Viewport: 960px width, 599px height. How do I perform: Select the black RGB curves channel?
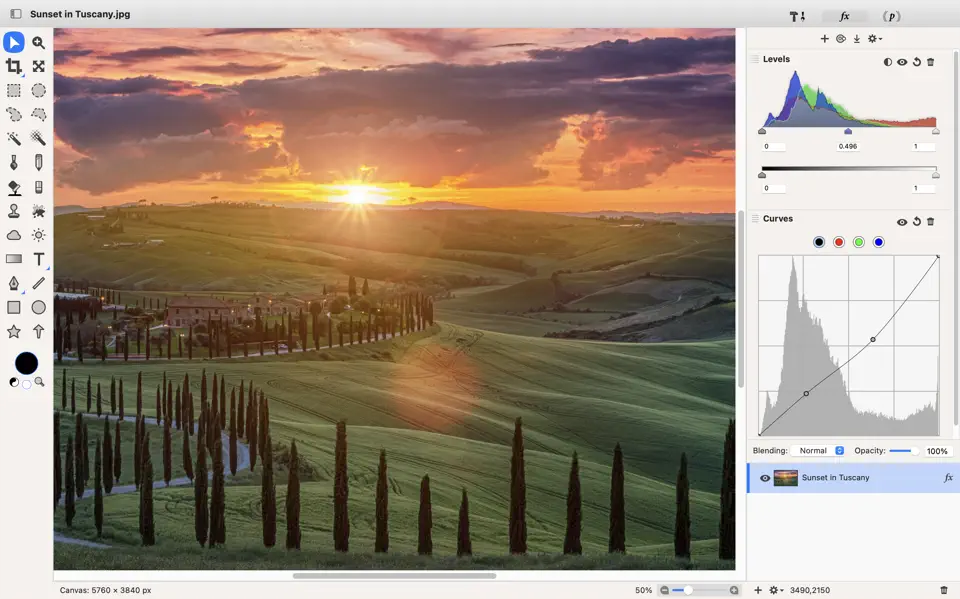pos(819,242)
